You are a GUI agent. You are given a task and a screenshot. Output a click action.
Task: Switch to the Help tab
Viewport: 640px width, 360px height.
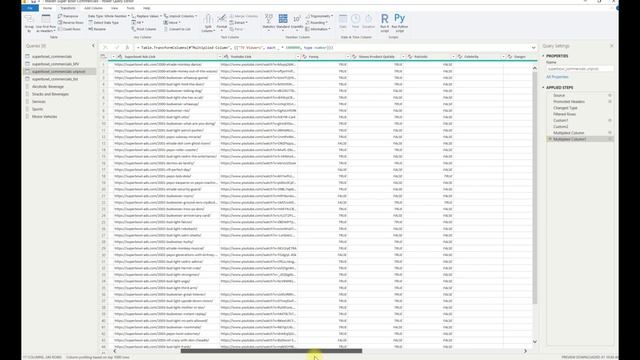147,8
